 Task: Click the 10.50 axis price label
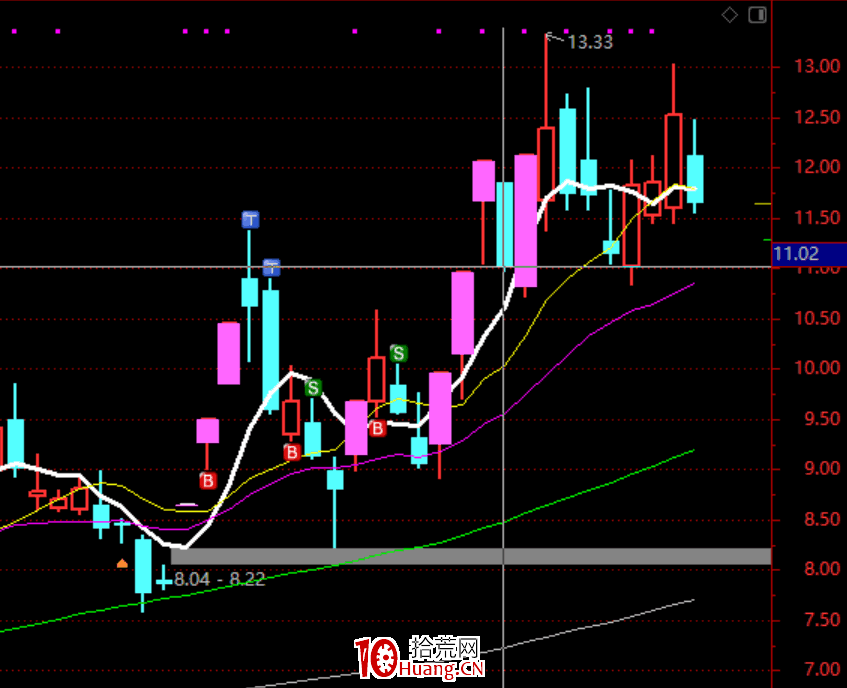coord(817,318)
